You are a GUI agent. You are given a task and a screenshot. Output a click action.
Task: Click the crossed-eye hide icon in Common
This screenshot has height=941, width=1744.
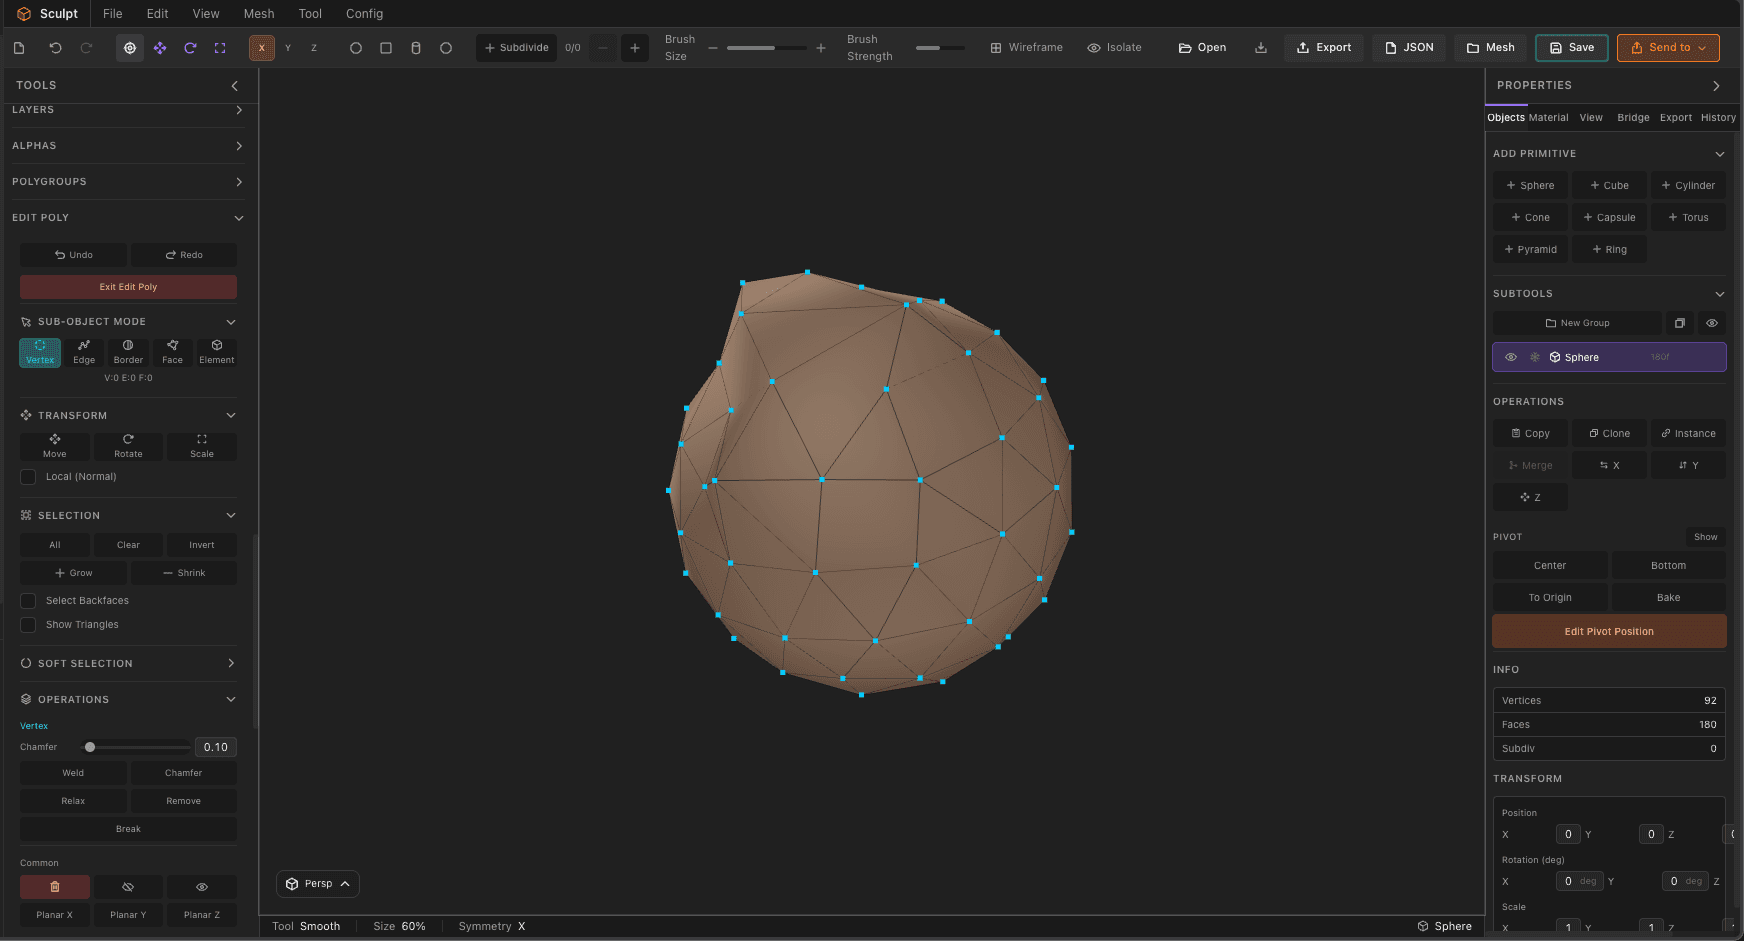128,887
